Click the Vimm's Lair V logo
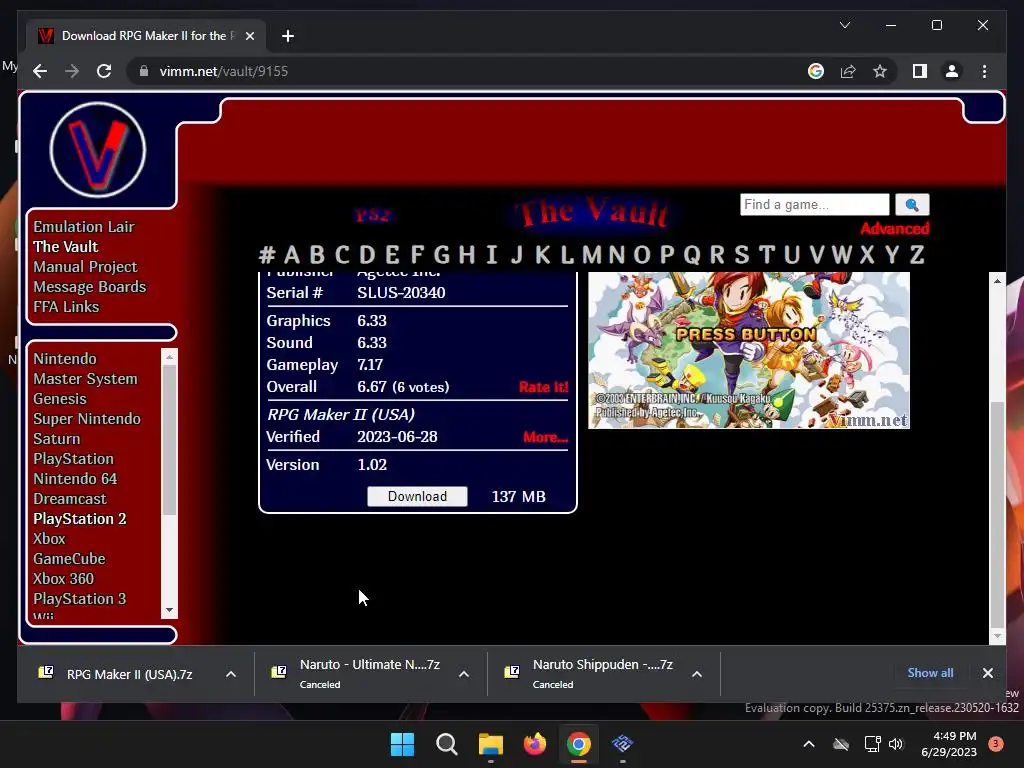1024x768 pixels. point(98,150)
